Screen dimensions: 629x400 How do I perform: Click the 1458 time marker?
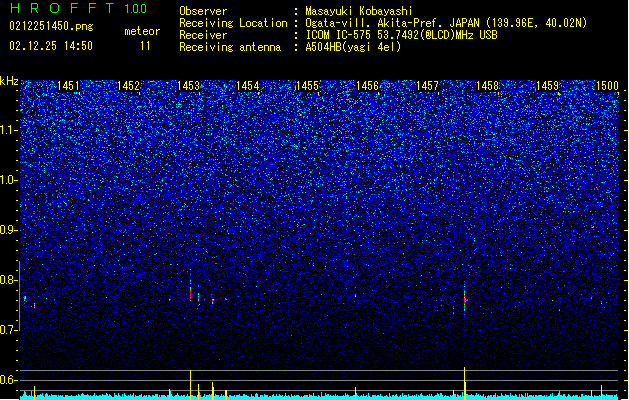tap(487, 86)
